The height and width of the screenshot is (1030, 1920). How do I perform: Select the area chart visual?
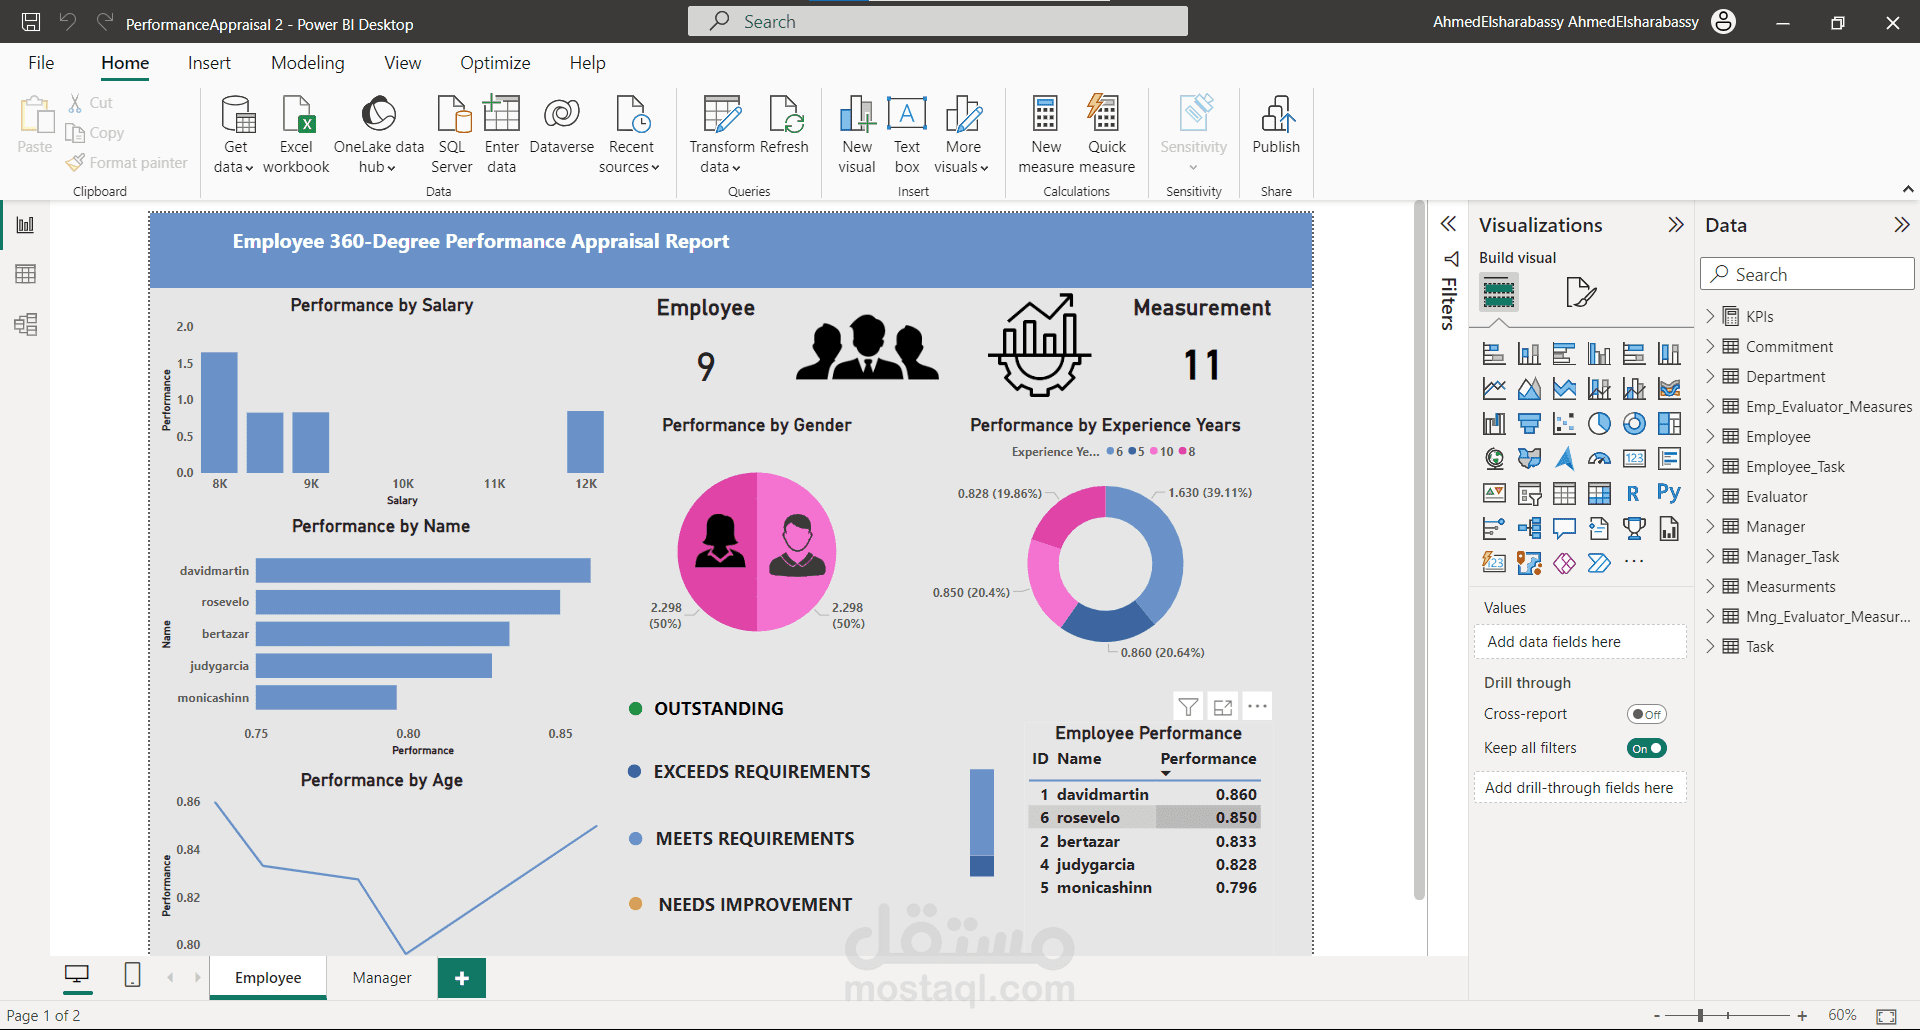(x=1529, y=389)
